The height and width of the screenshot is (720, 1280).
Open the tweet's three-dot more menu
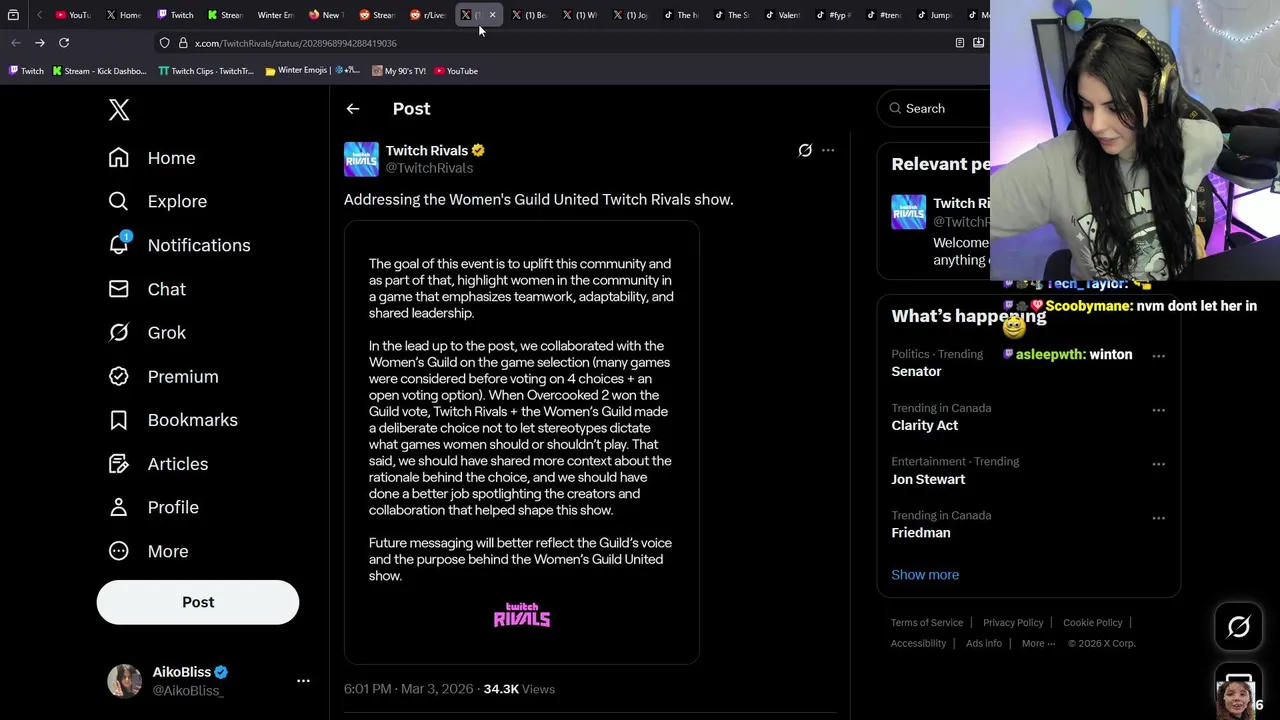(x=828, y=150)
